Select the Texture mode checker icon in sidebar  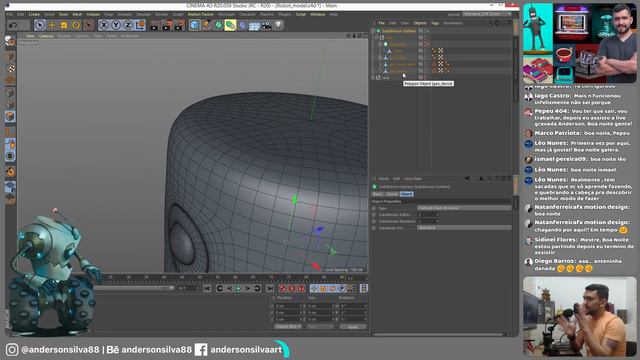(10, 69)
